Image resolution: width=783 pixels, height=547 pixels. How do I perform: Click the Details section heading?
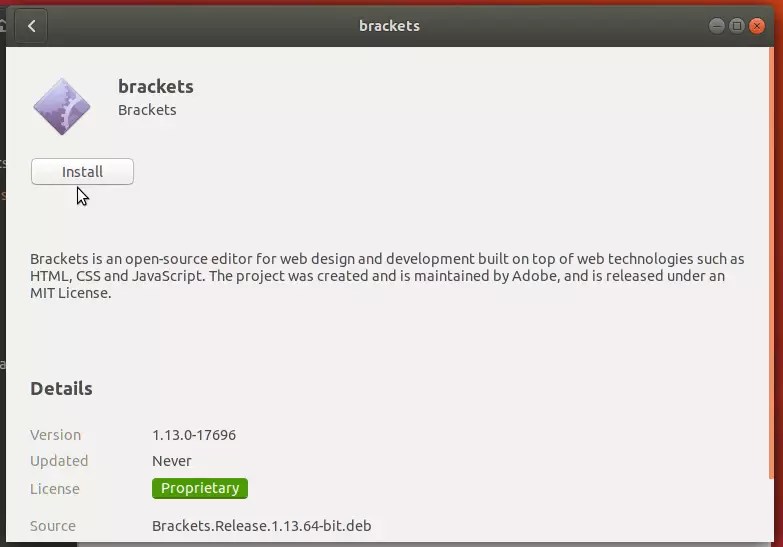tap(61, 389)
